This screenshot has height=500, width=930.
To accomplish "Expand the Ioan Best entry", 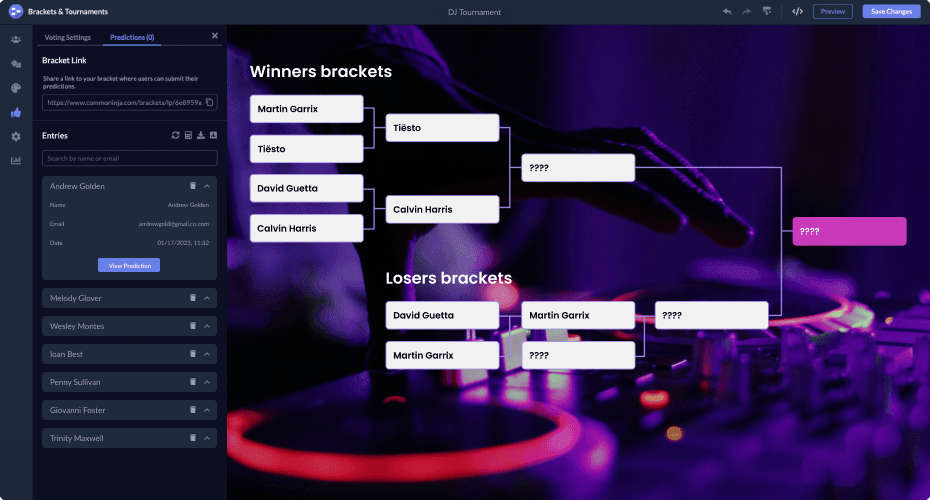I will (207, 354).
